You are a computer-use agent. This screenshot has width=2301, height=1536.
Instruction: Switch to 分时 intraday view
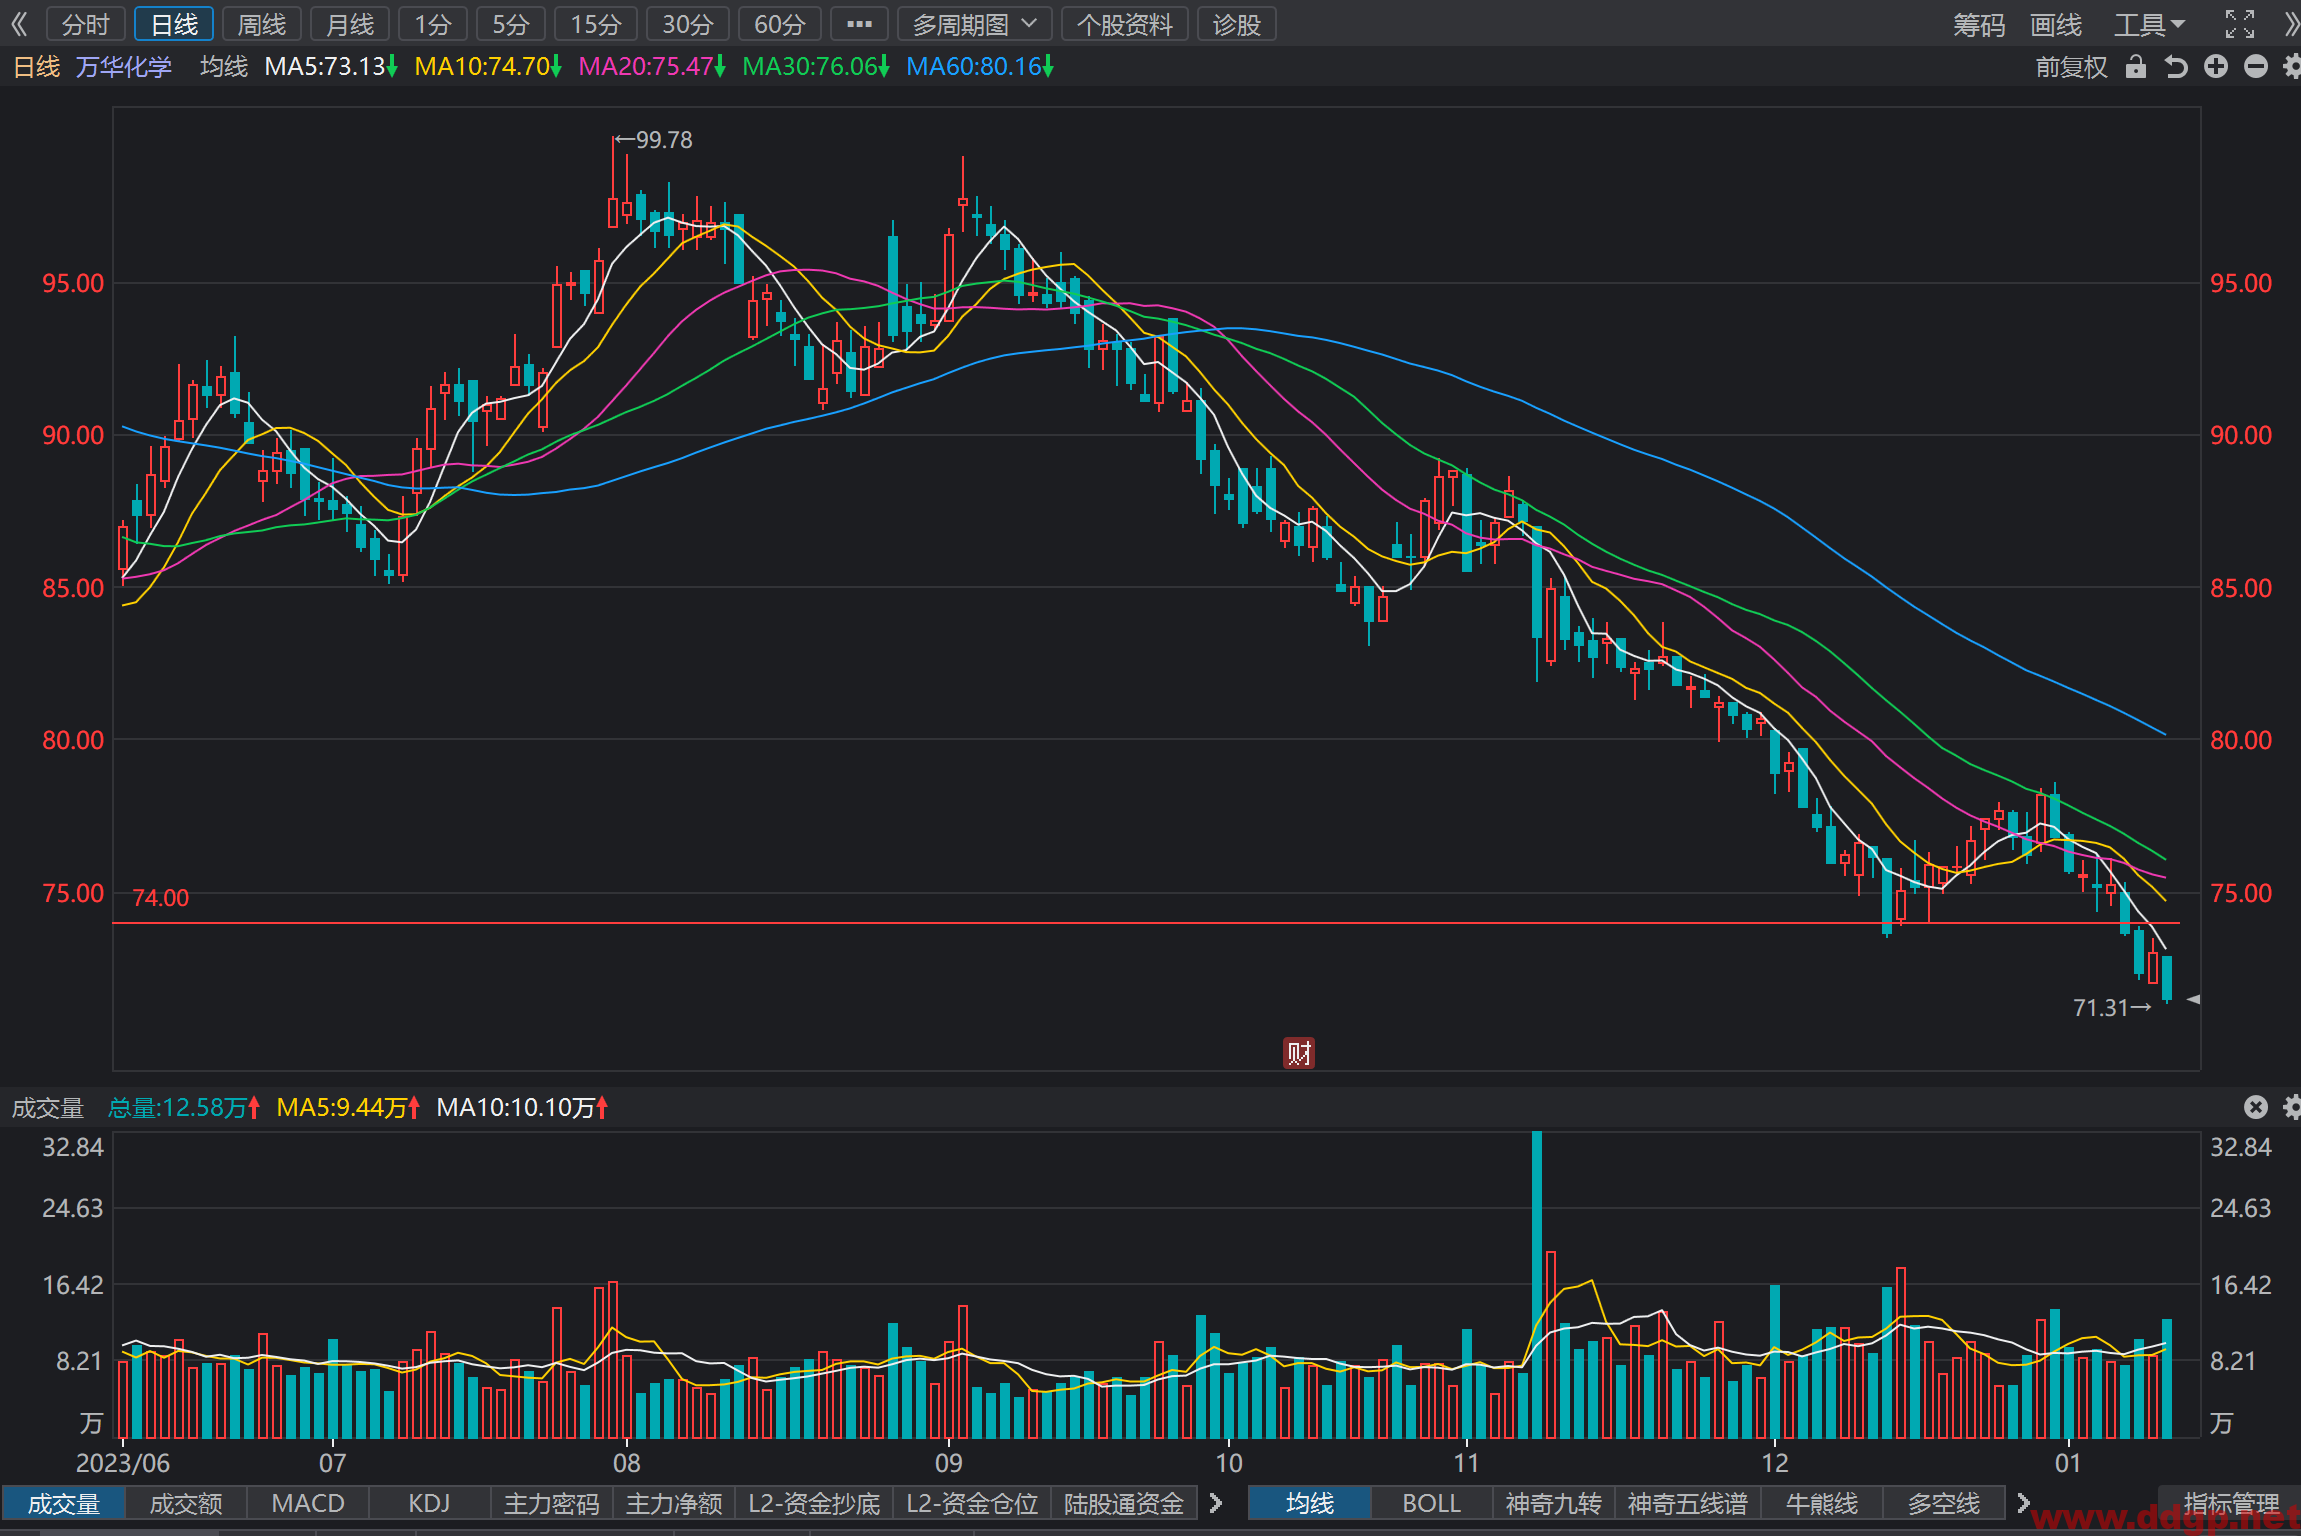85,24
